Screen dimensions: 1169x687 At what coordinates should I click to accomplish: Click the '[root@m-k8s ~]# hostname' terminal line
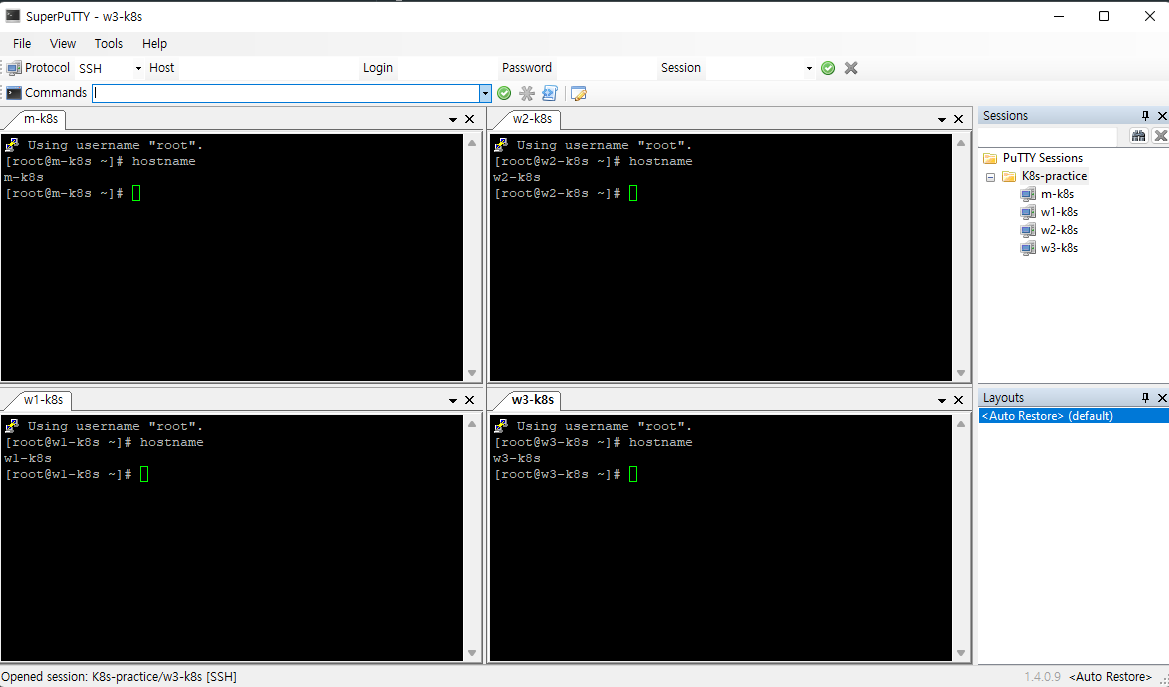pyautogui.click(x=100, y=161)
